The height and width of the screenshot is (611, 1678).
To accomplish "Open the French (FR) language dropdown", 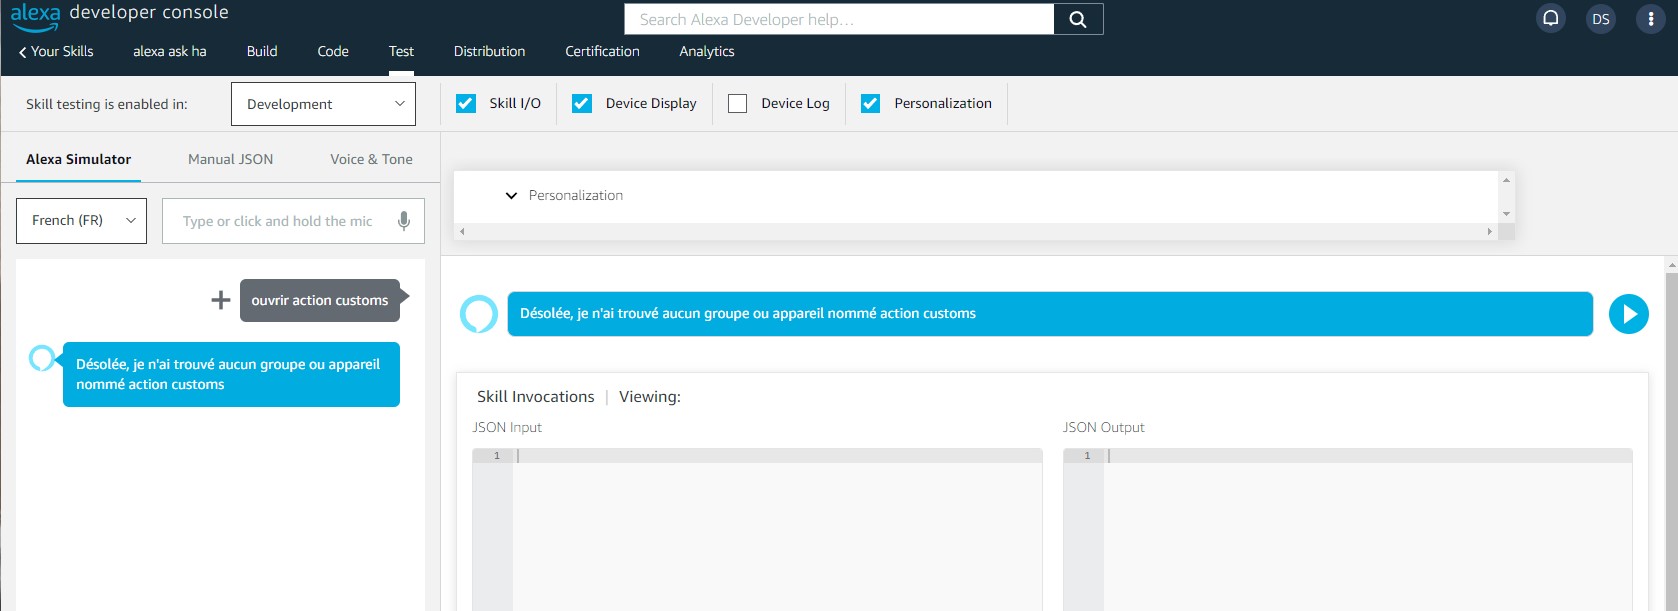I will pos(81,221).
